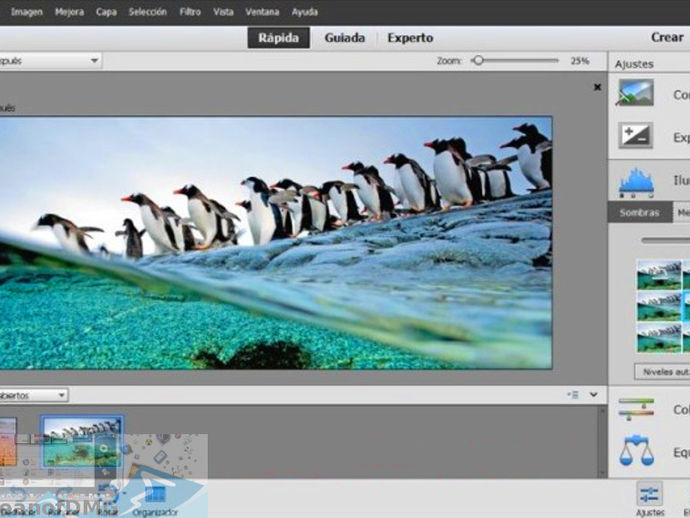Open the Imagen menu

click(26, 12)
